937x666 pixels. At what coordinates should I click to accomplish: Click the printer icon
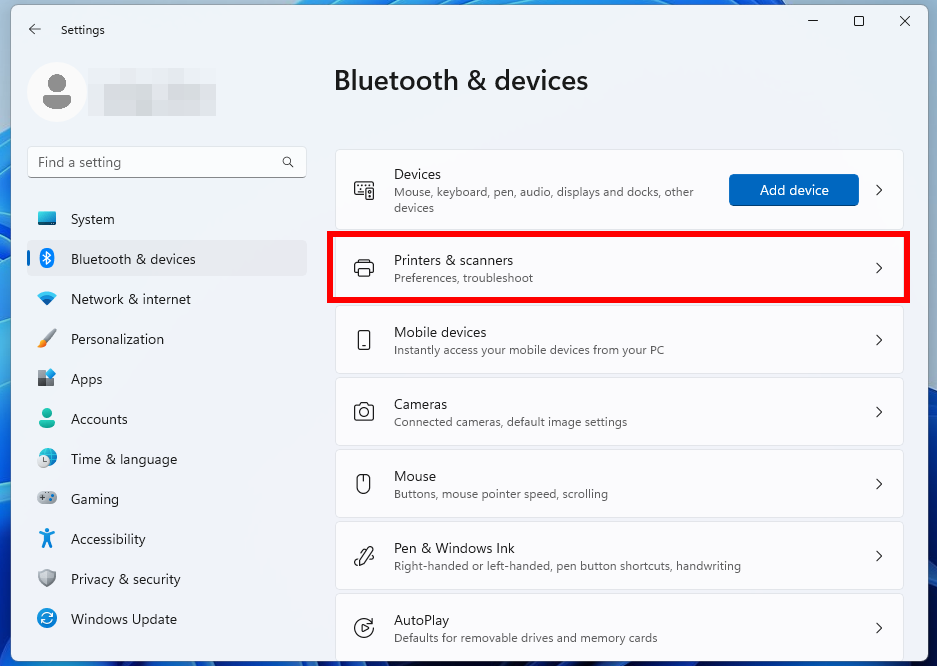click(364, 268)
